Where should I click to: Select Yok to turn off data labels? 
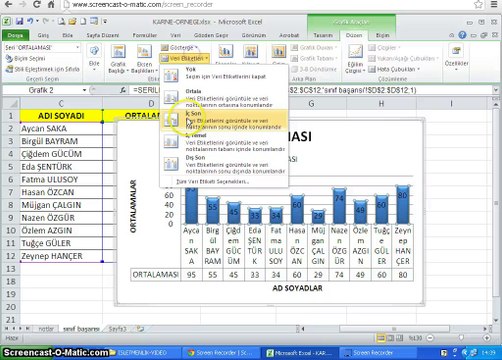(x=224, y=74)
